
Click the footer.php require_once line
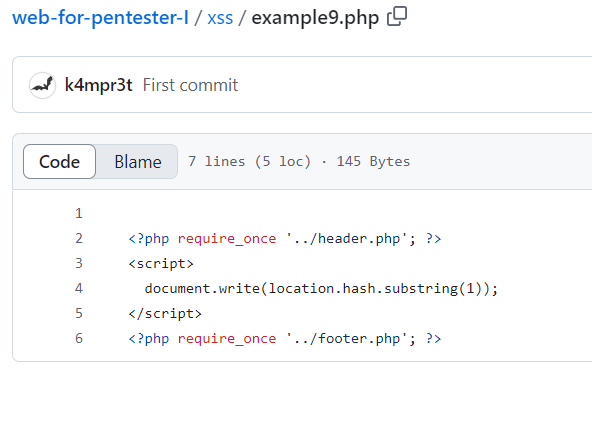tap(285, 339)
